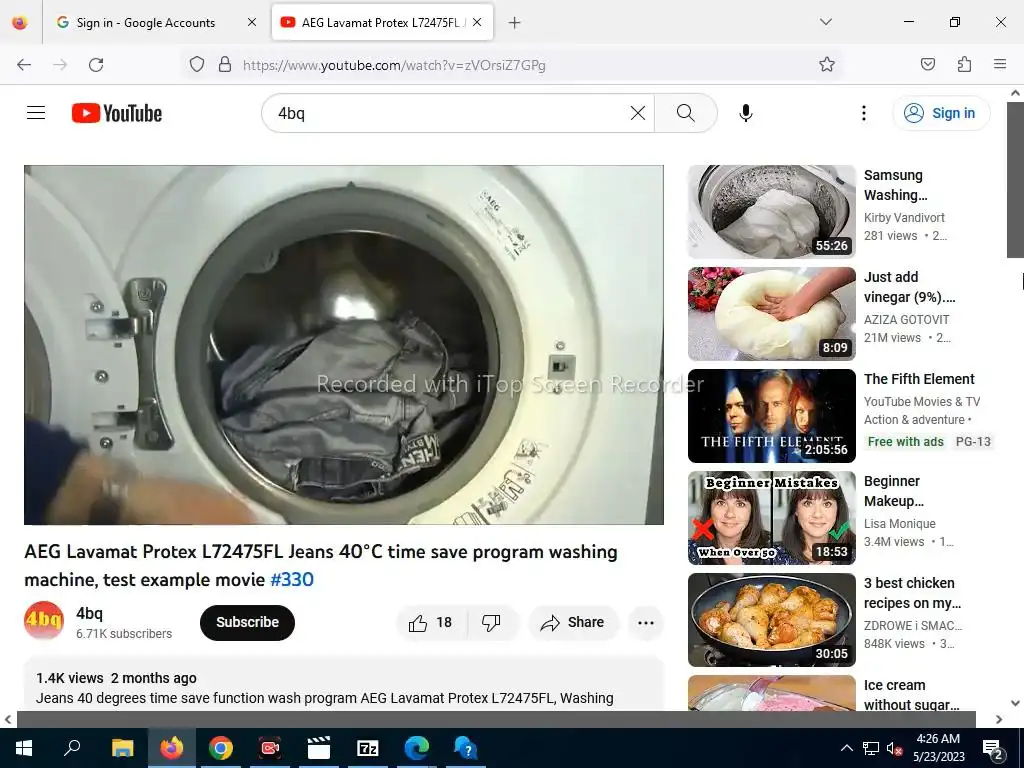Screen dimensions: 1024x768
Task: Open Google Chrome from the taskbar
Action: click(x=221, y=748)
